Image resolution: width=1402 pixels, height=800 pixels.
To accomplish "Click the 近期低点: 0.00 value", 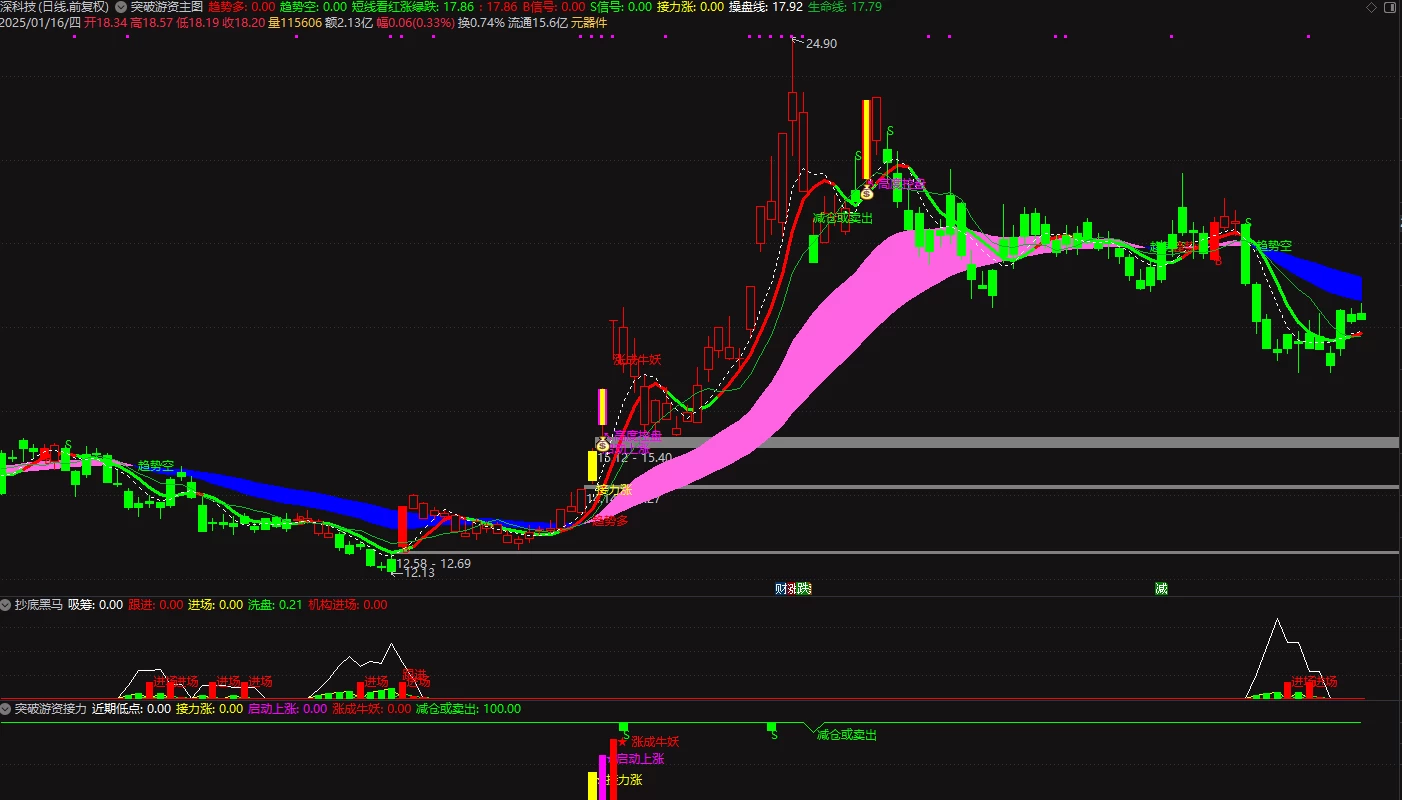I will (131, 709).
